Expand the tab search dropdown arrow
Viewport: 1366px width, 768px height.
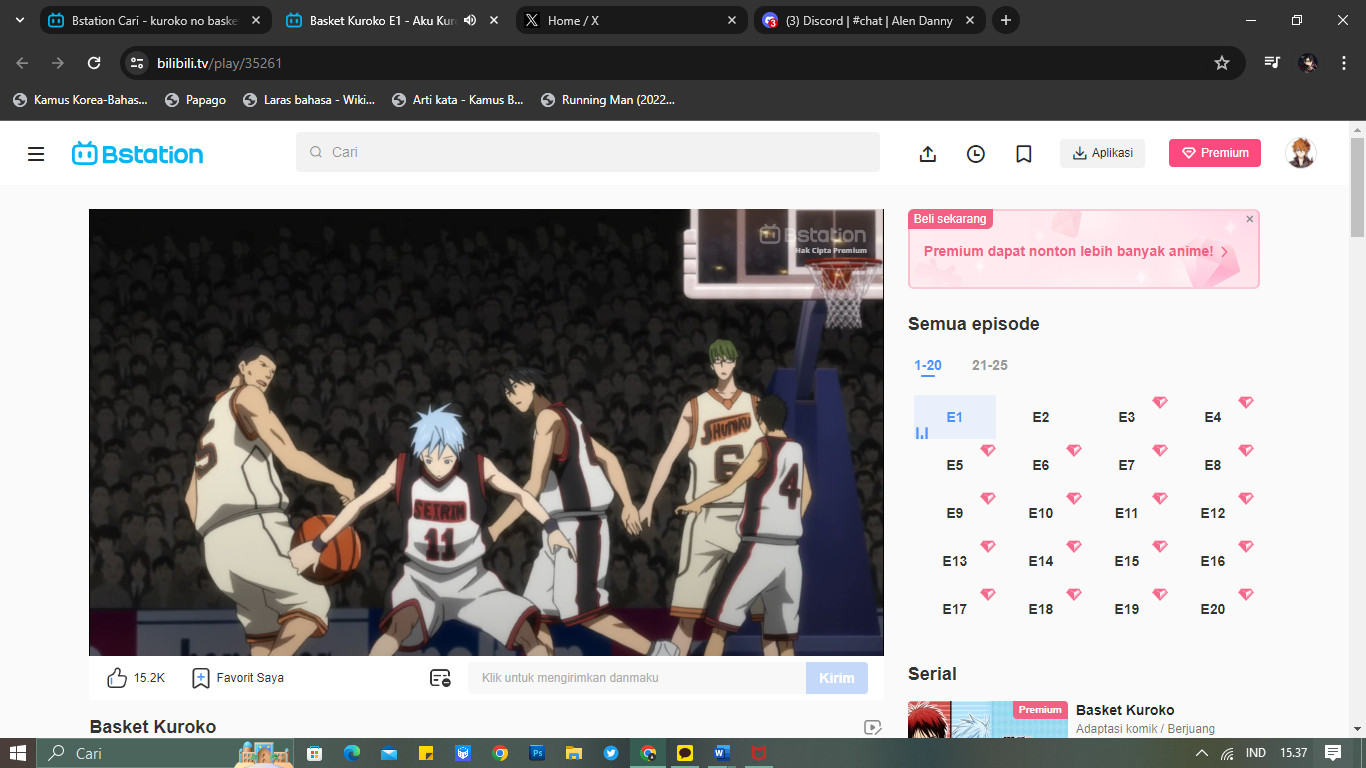point(19,20)
